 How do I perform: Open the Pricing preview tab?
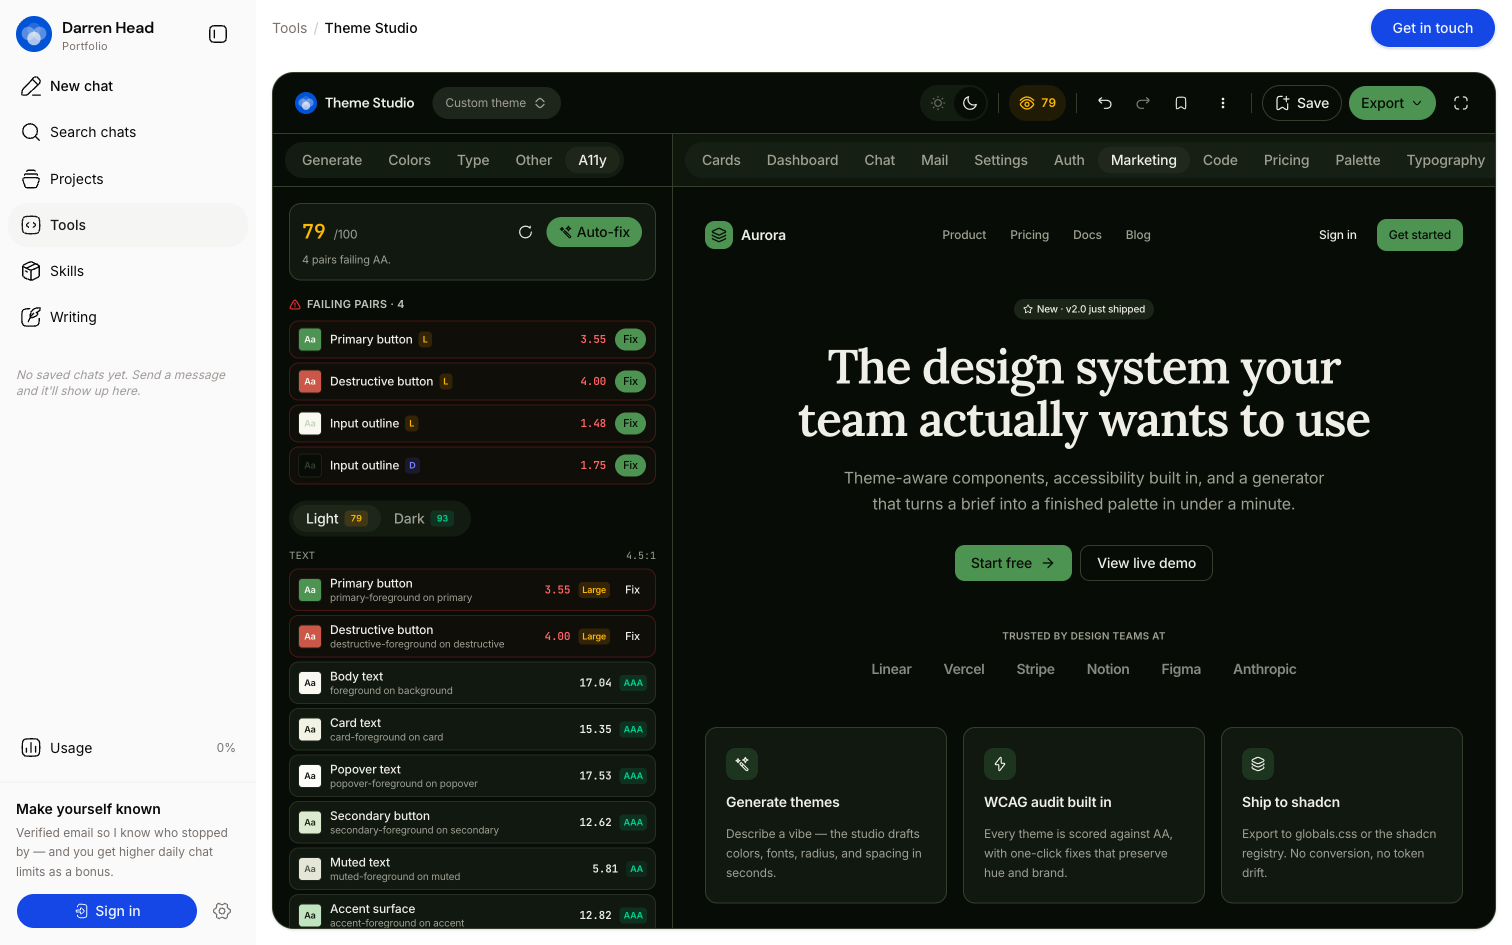(x=1286, y=160)
